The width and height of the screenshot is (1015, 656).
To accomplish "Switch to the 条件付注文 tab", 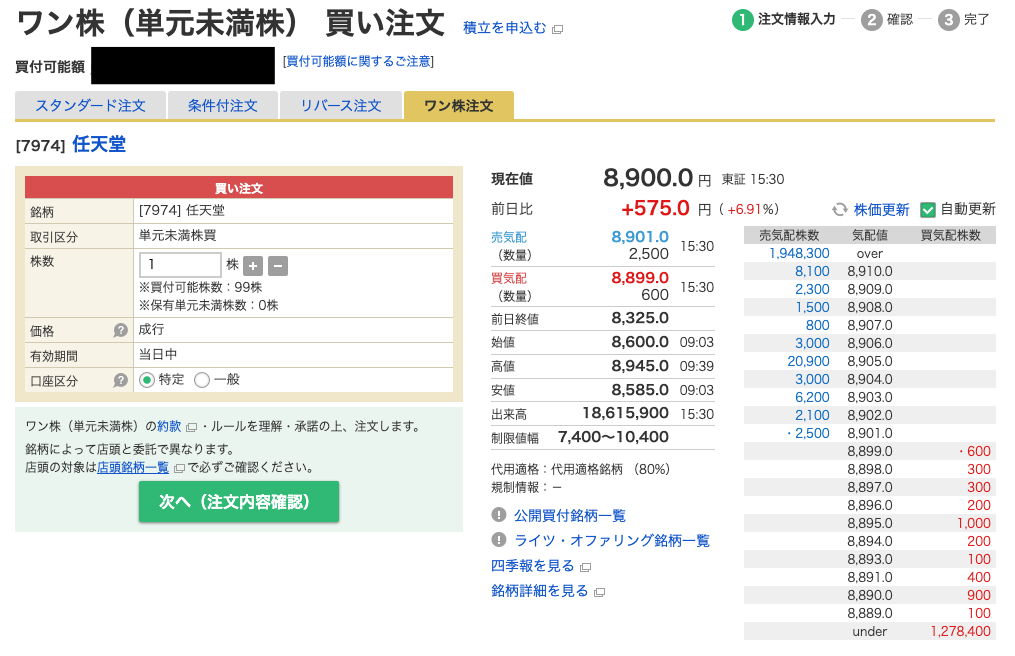I will [x=223, y=106].
